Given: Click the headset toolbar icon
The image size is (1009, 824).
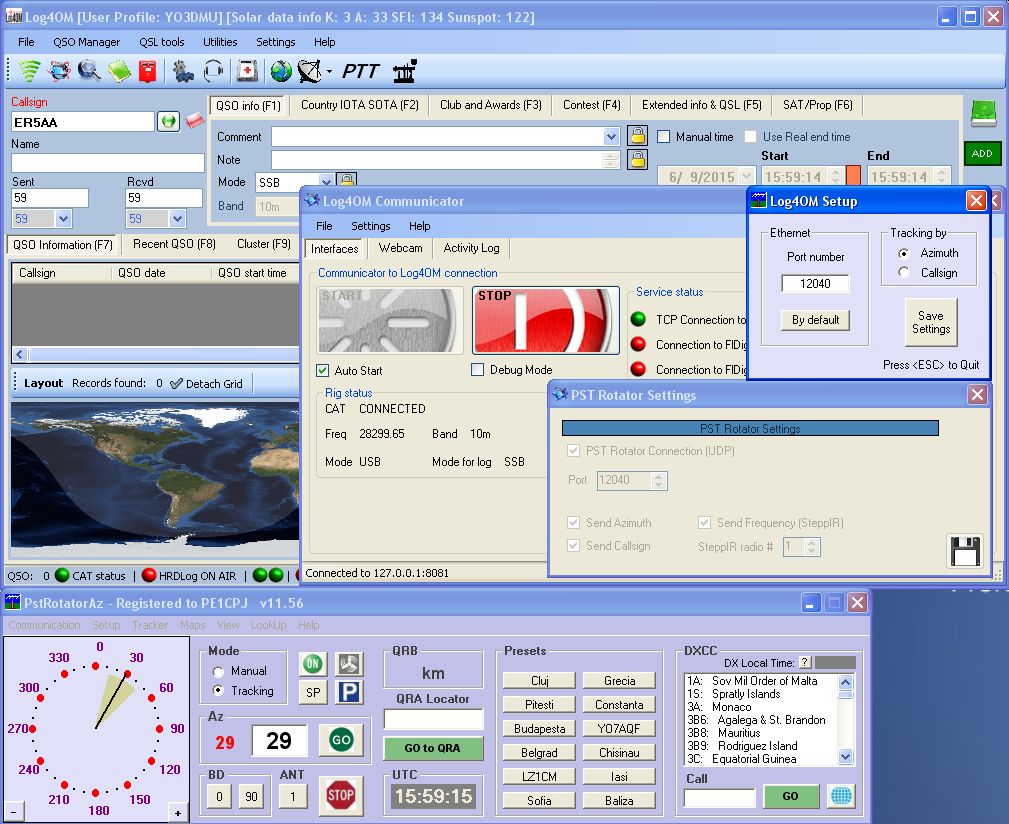Looking at the screenshot, I should pyautogui.click(x=213, y=71).
